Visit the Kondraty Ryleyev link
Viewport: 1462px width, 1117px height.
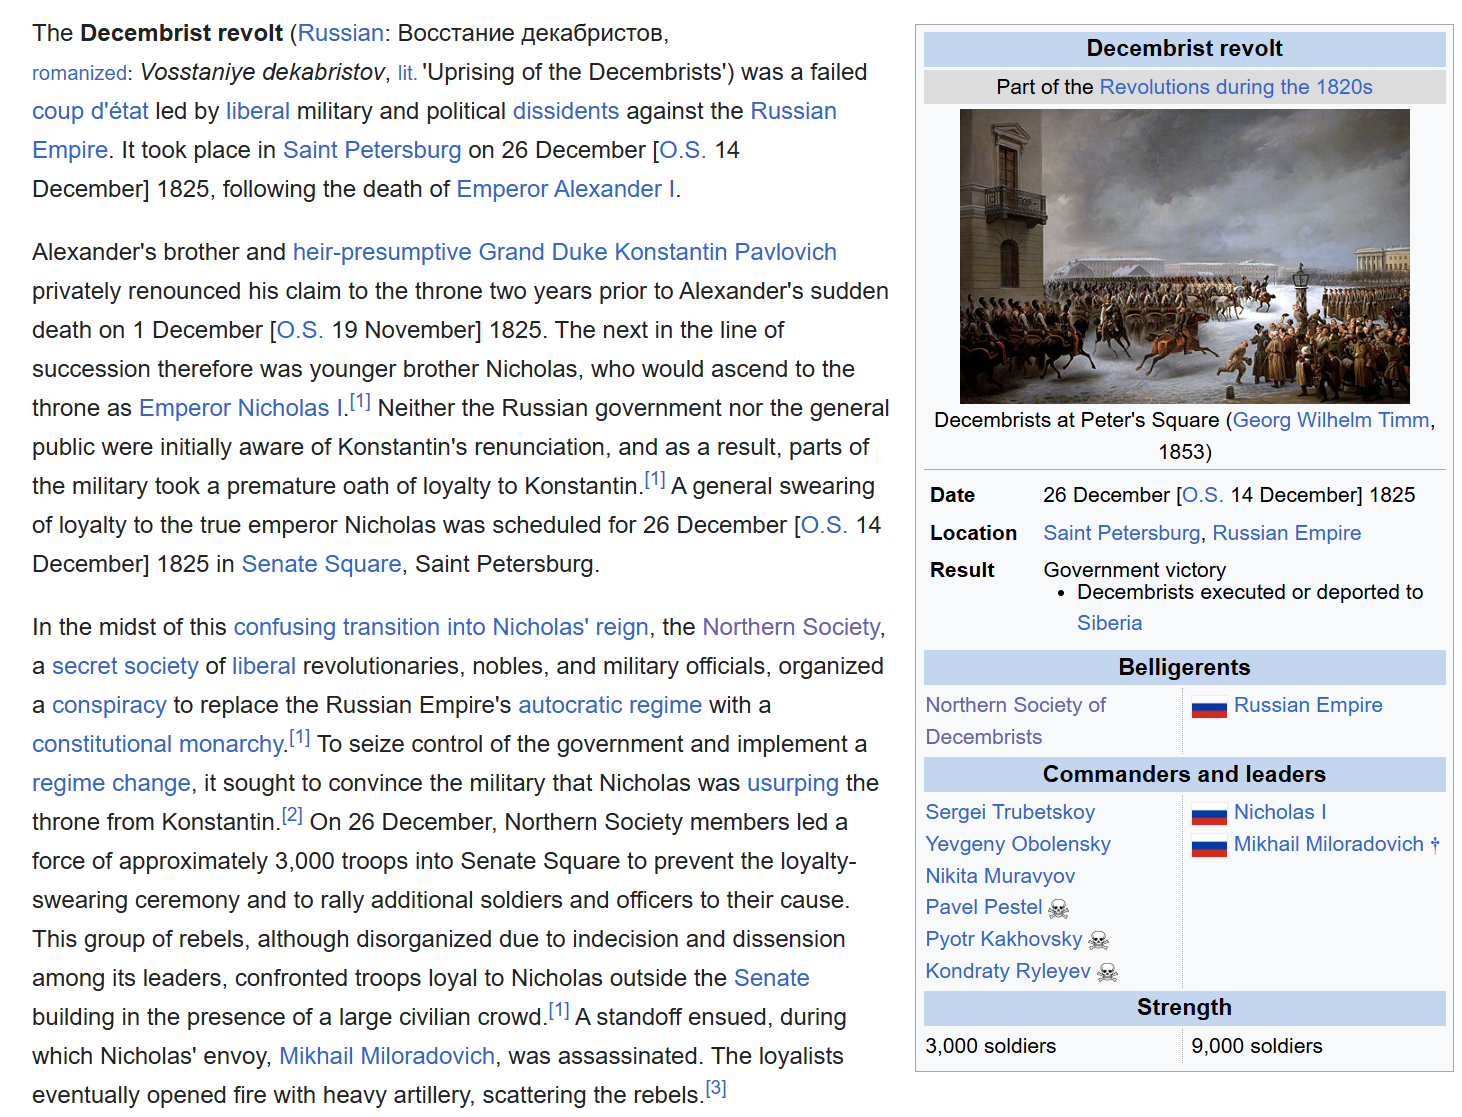coord(1008,971)
